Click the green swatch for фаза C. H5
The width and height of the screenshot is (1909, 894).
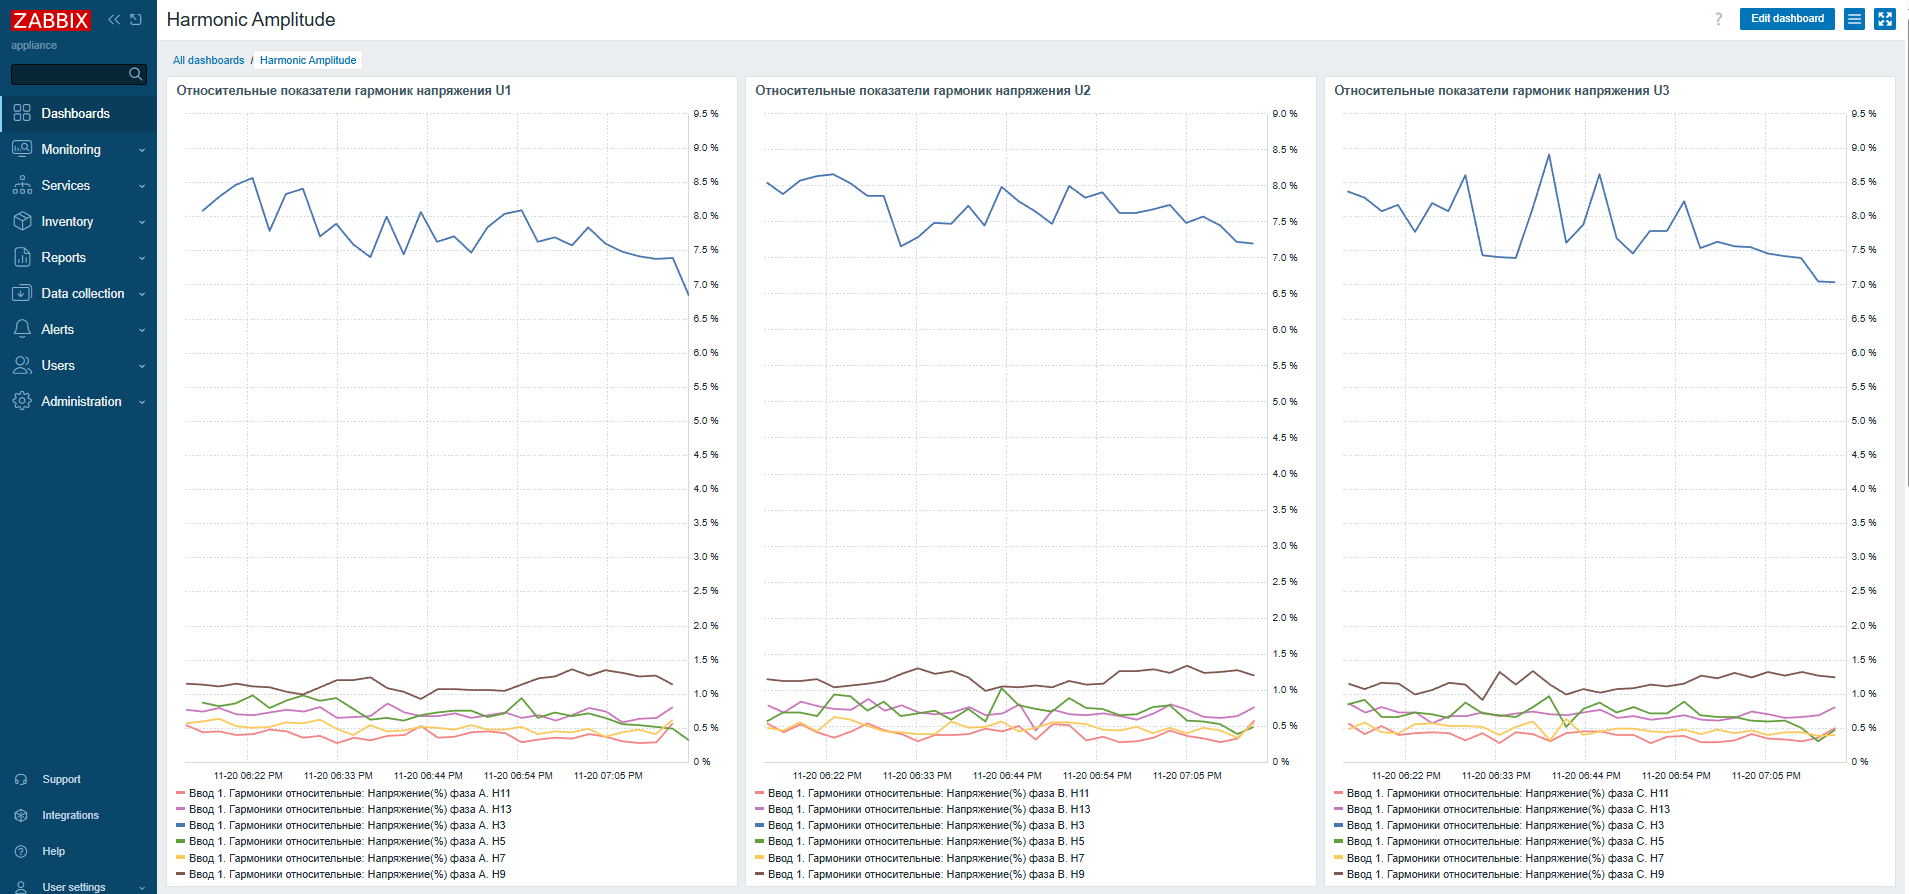pyautogui.click(x=1339, y=841)
